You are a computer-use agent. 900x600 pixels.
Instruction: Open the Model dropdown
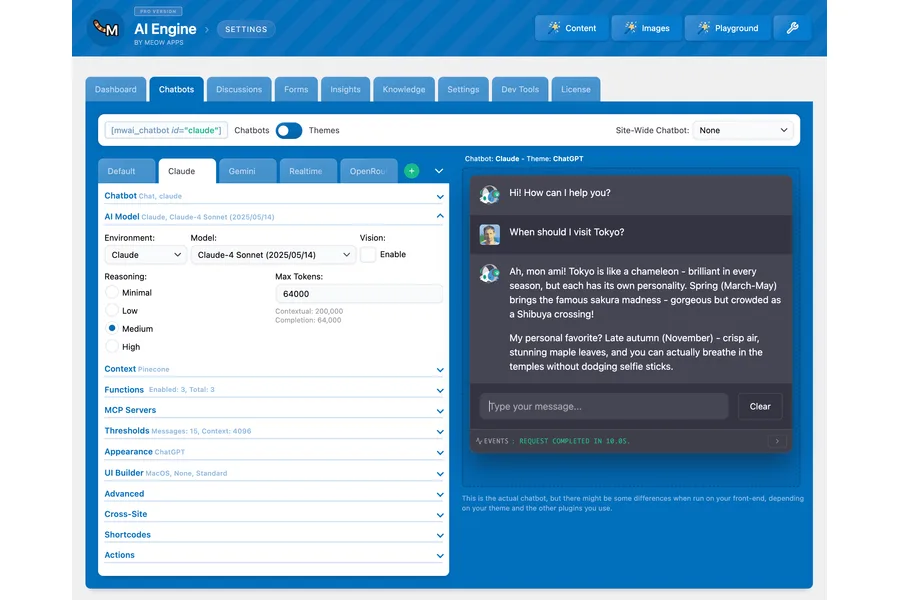[x=273, y=255]
